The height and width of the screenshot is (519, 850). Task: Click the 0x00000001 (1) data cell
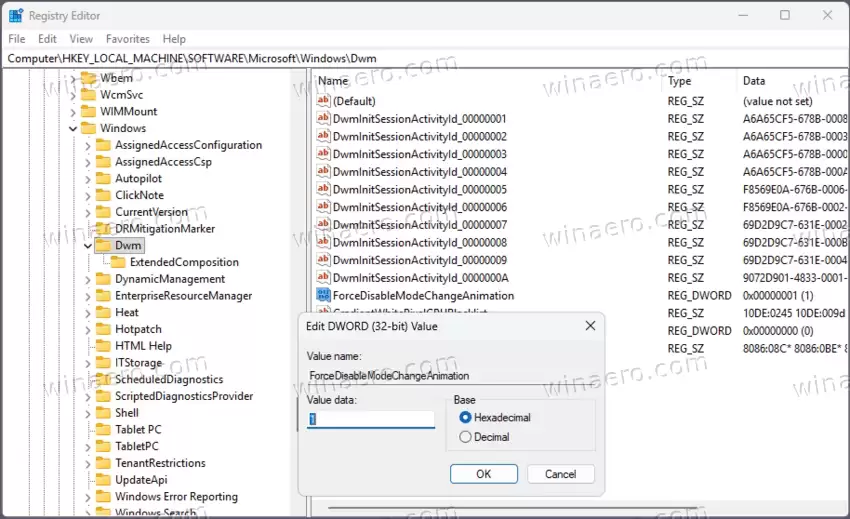click(x=778, y=296)
